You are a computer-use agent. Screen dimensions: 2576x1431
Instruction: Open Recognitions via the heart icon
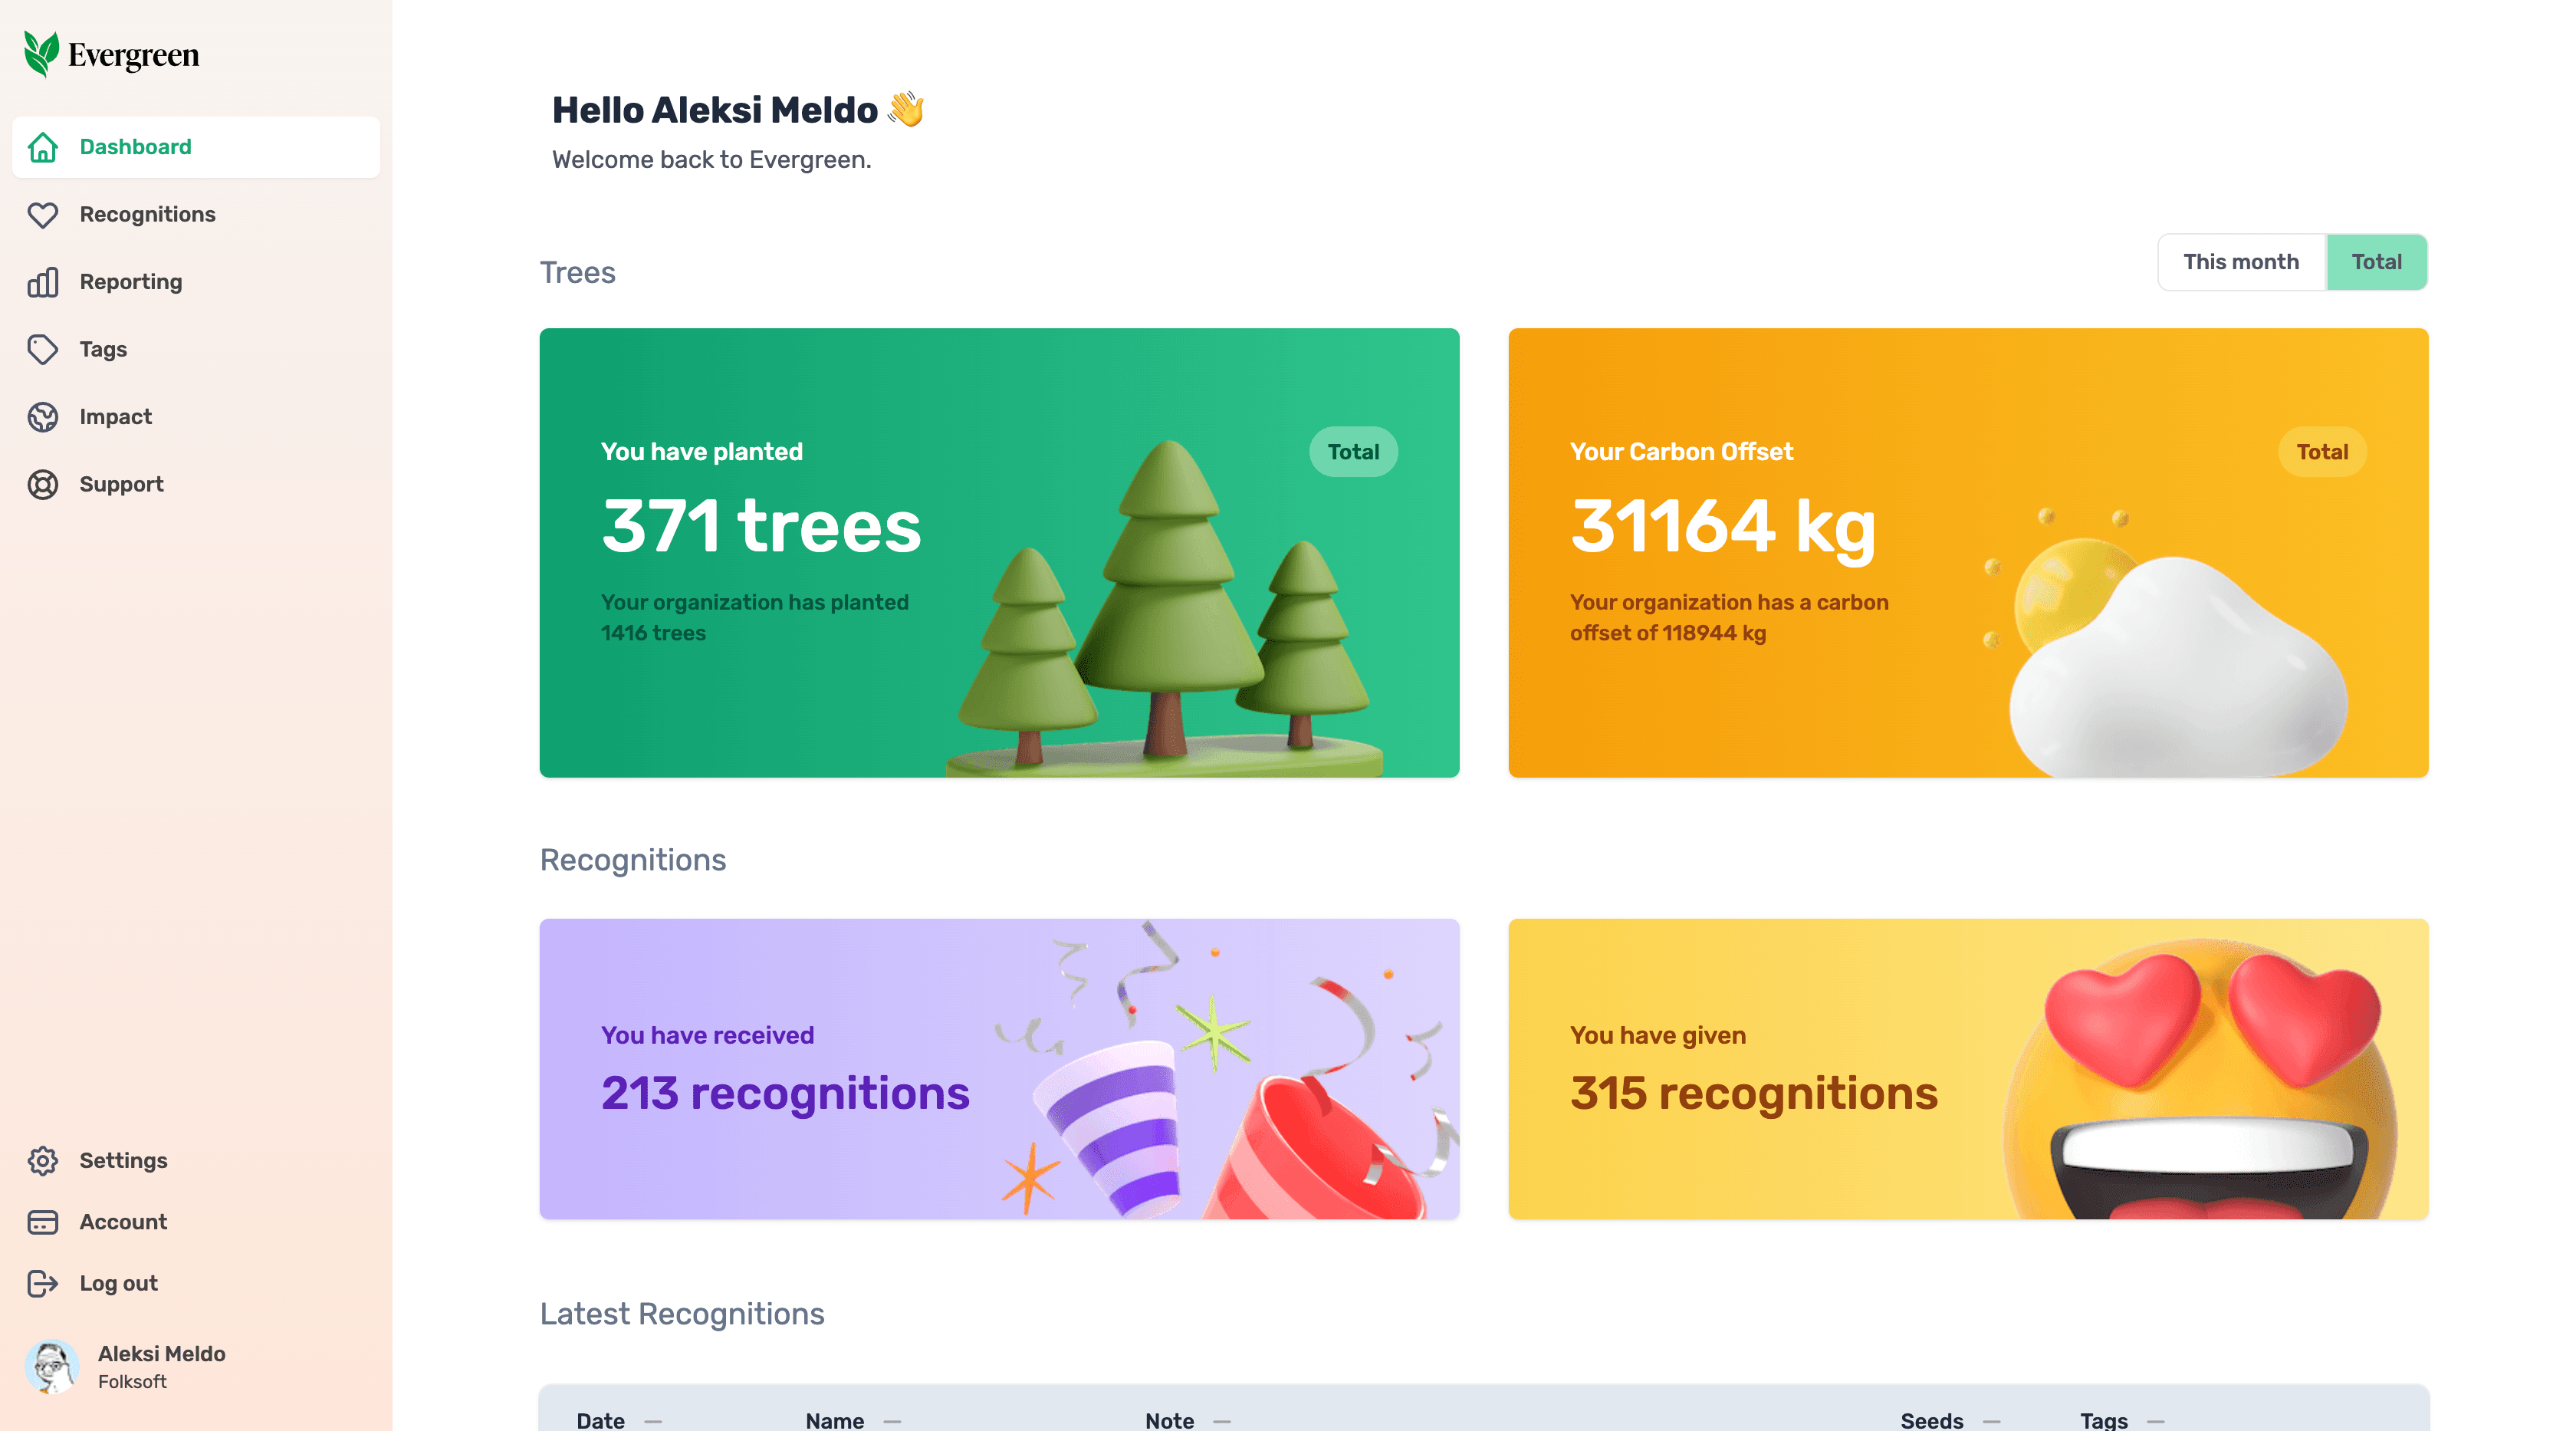42,215
